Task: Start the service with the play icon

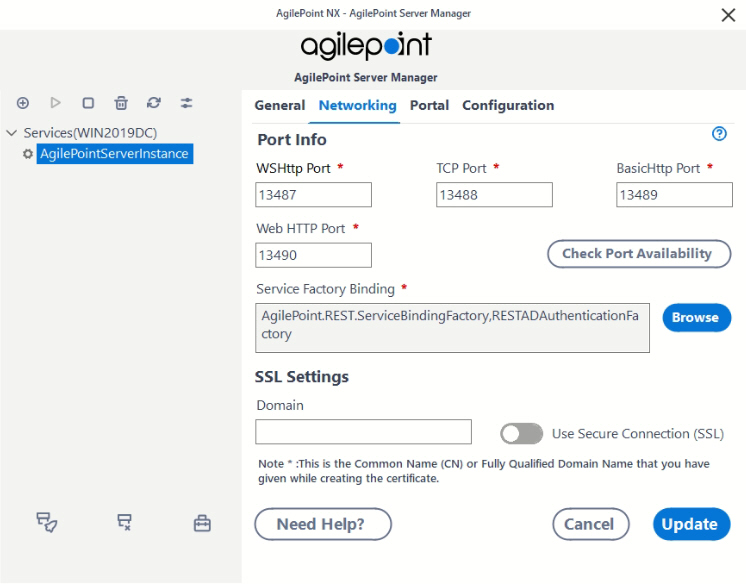Action: click(x=56, y=103)
